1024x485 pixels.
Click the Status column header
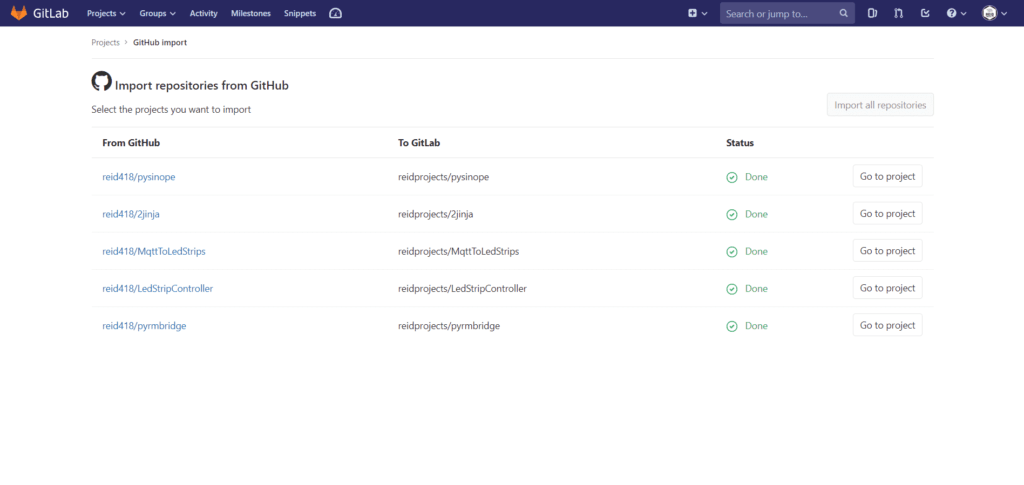point(740,143)
